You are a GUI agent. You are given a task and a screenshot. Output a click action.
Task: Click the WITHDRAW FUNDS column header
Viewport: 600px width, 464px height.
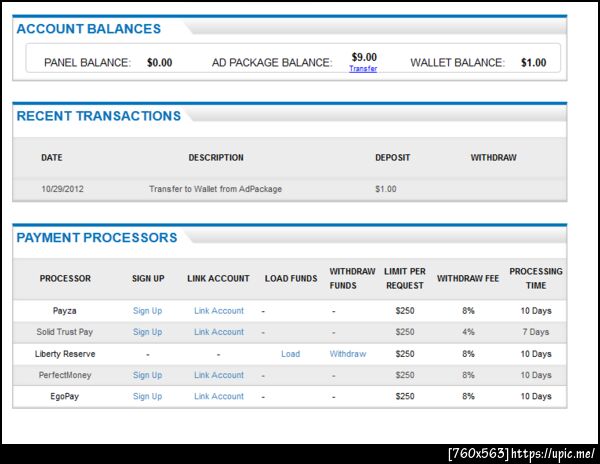352,278
